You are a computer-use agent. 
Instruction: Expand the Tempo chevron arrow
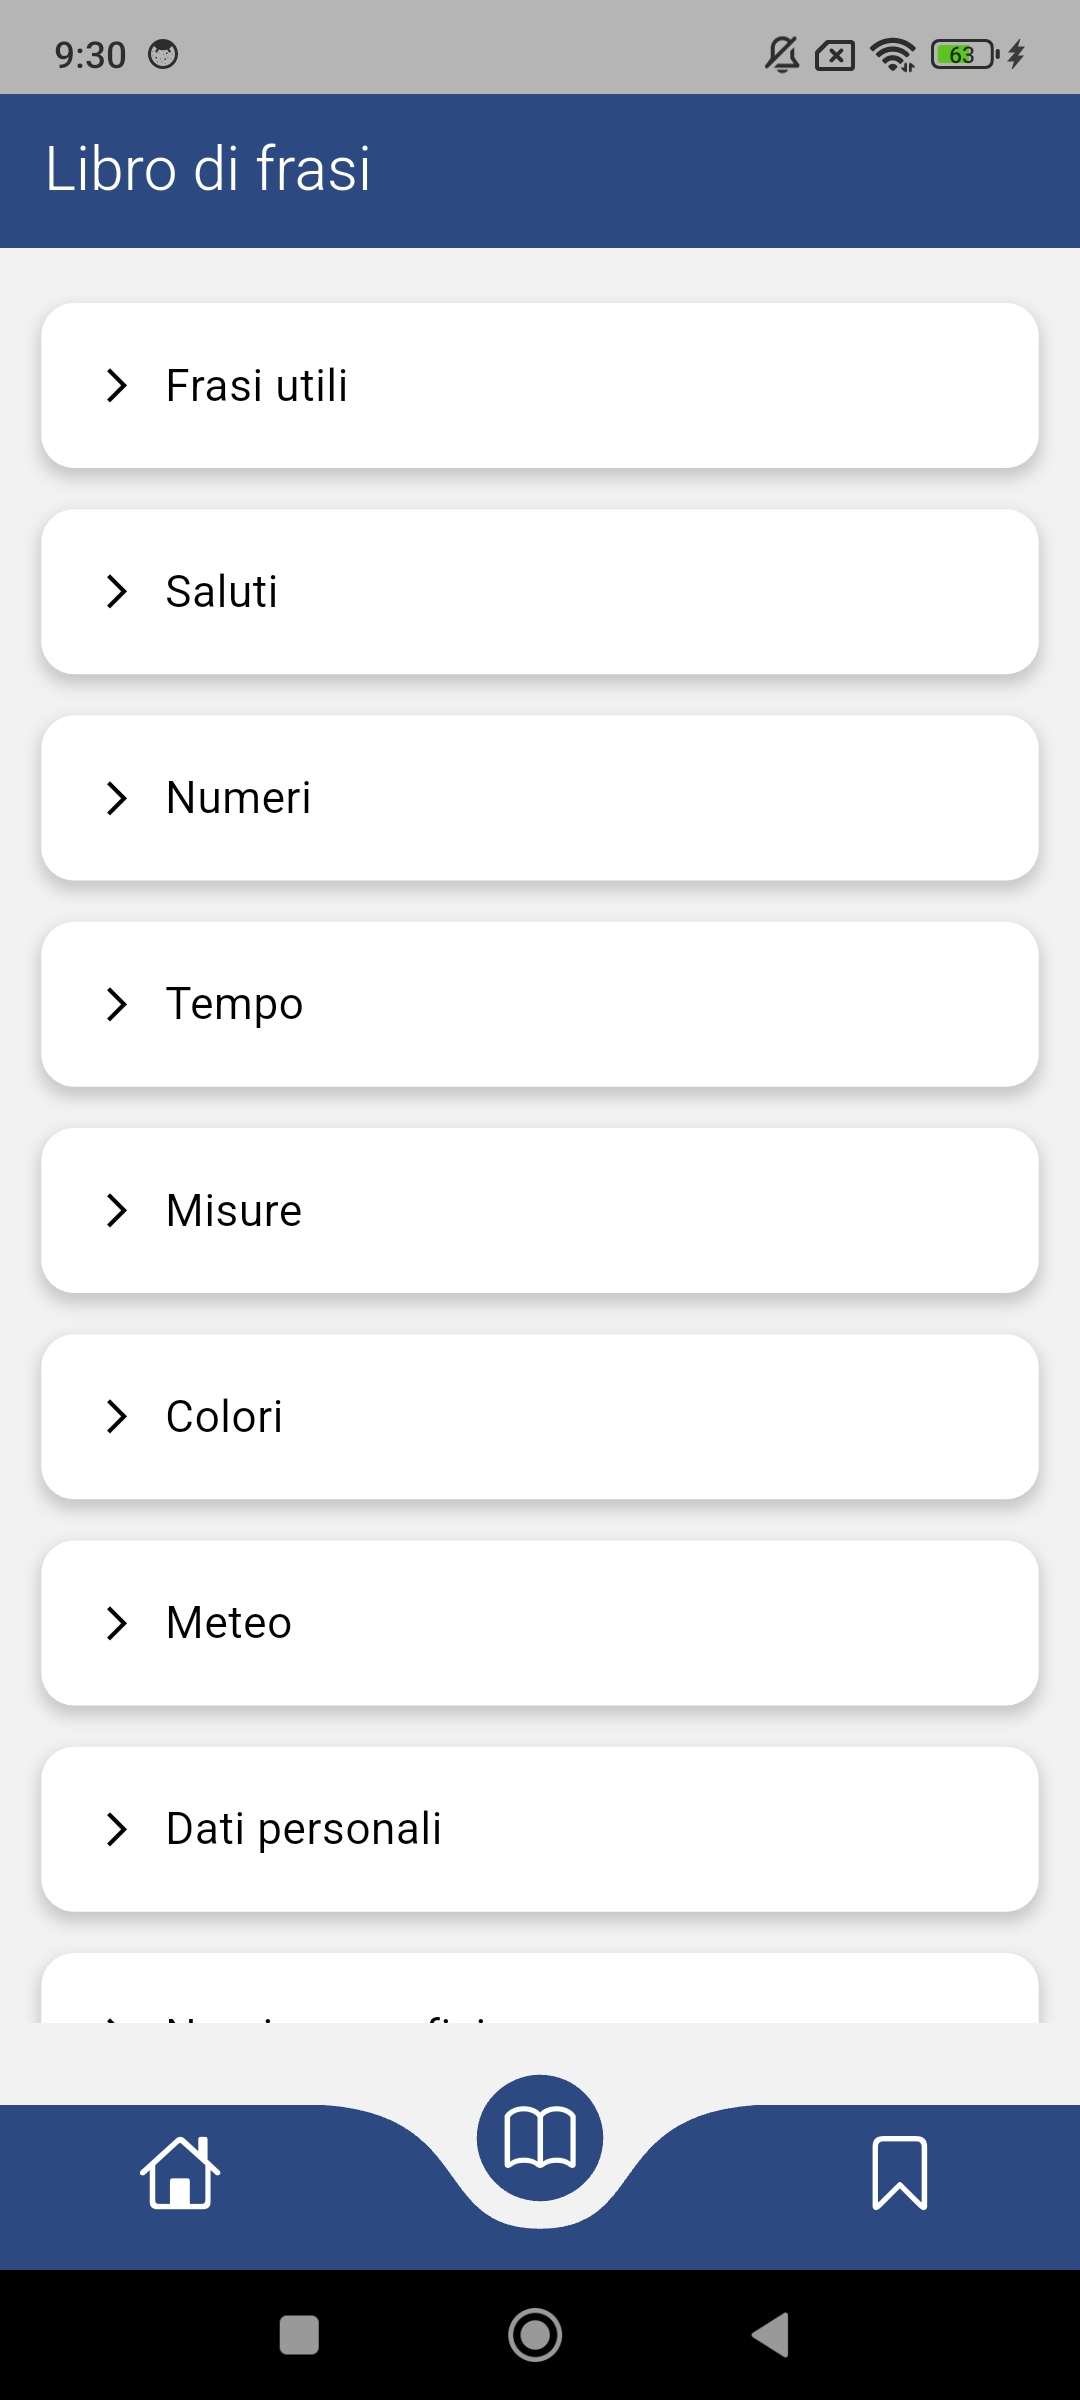[117, 1004]
